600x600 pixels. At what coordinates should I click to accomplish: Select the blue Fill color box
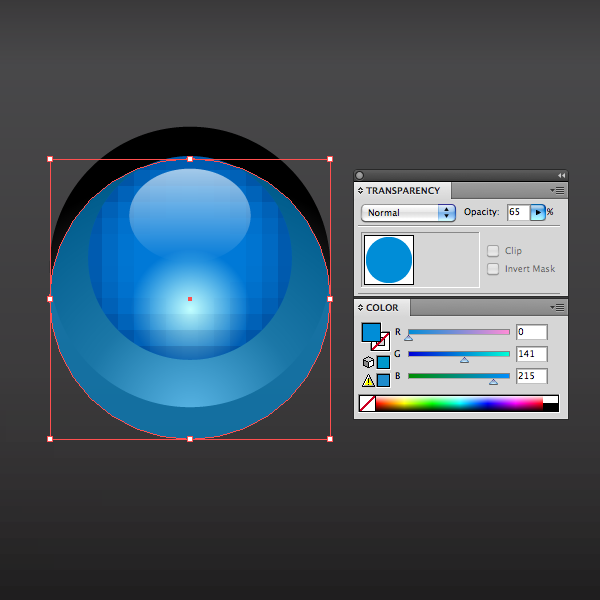point(371,332)
